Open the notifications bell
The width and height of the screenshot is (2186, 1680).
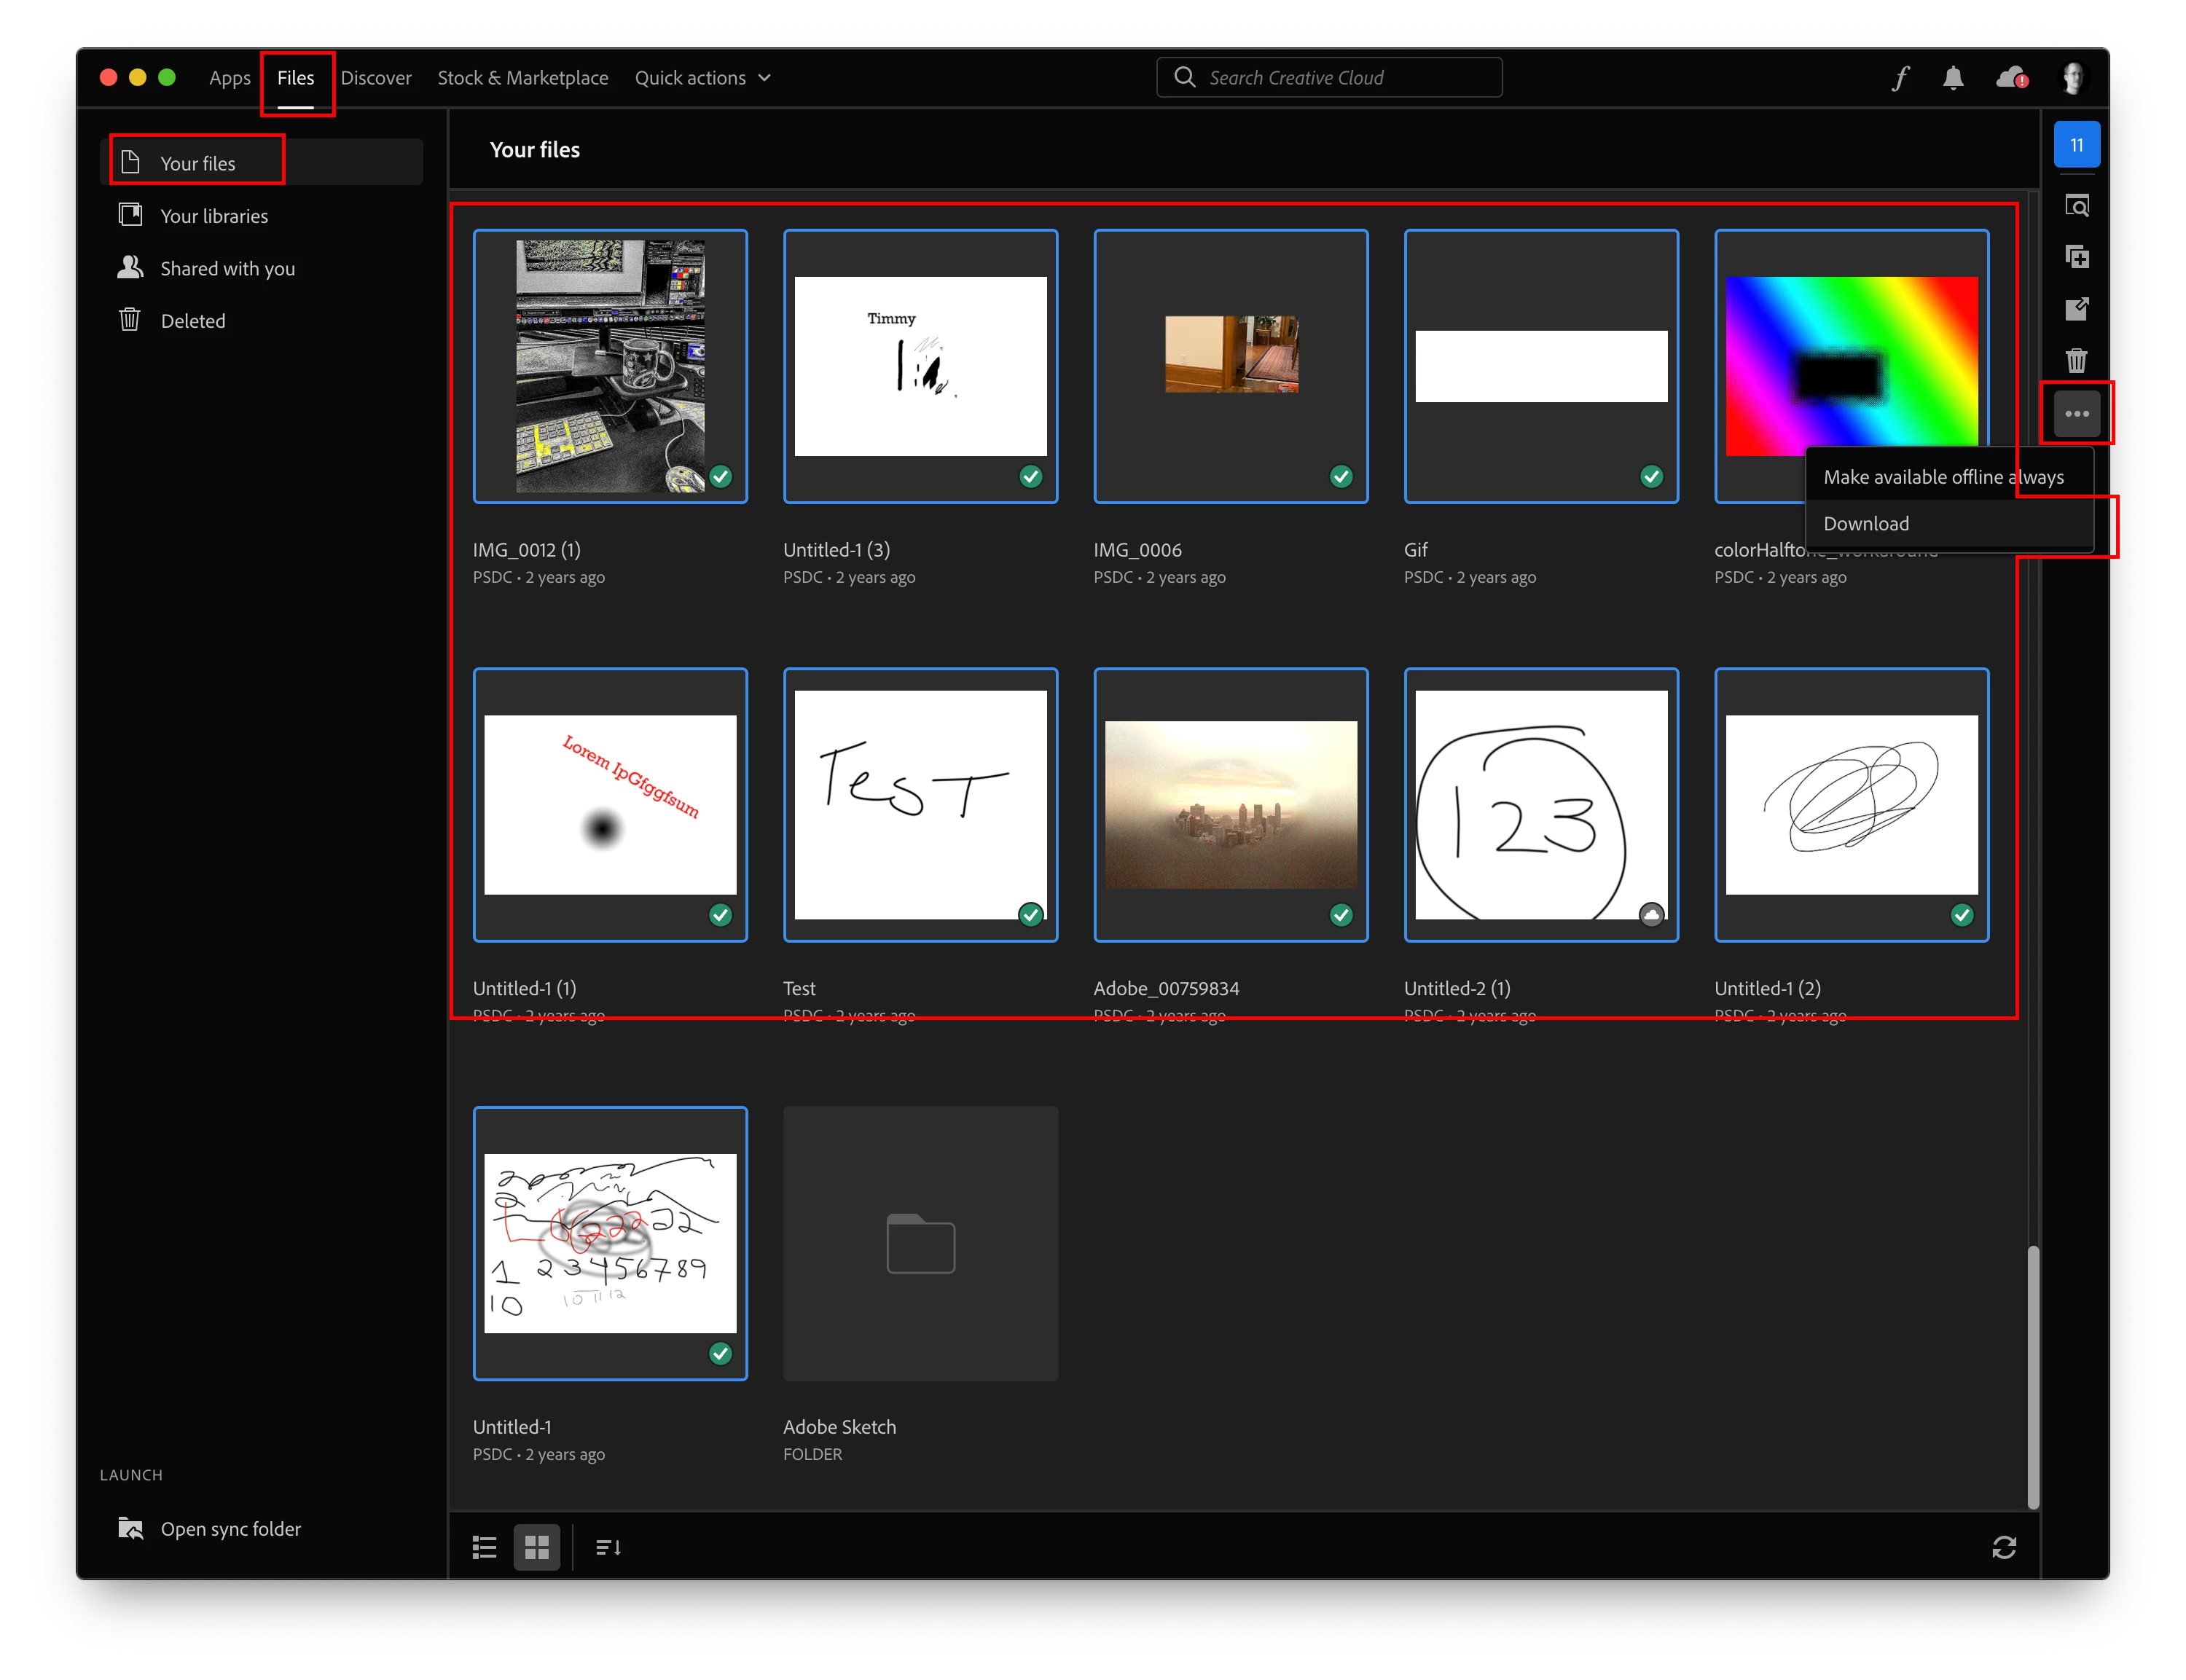pyautogui.click(x=1953, y=78)
